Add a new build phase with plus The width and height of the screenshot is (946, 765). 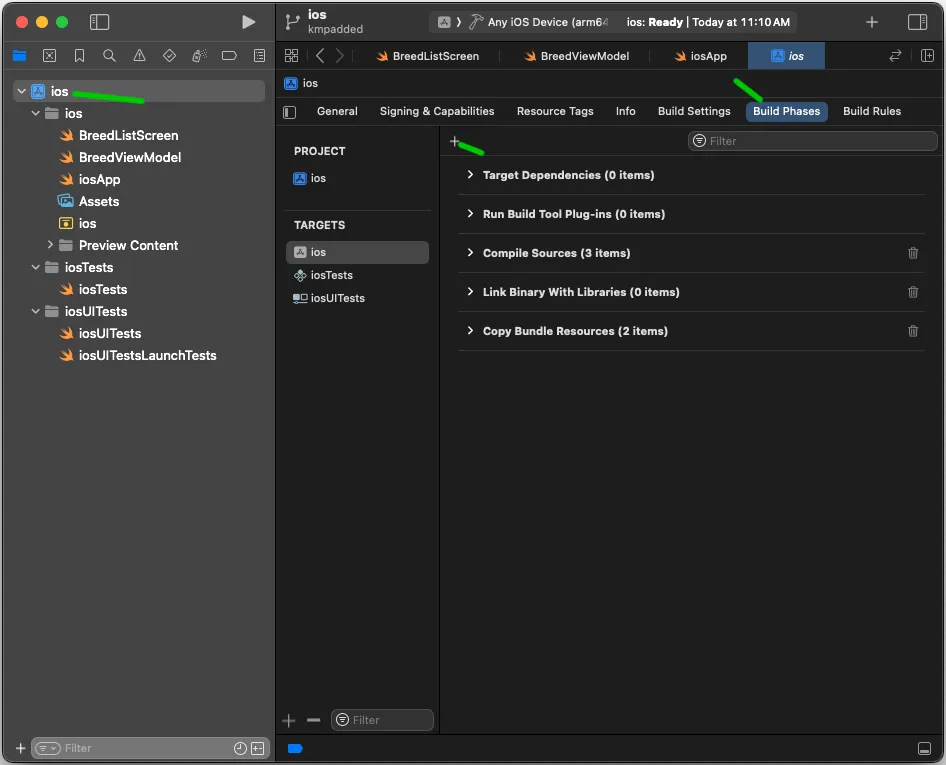pyautogui.click(x=454, y=141)
